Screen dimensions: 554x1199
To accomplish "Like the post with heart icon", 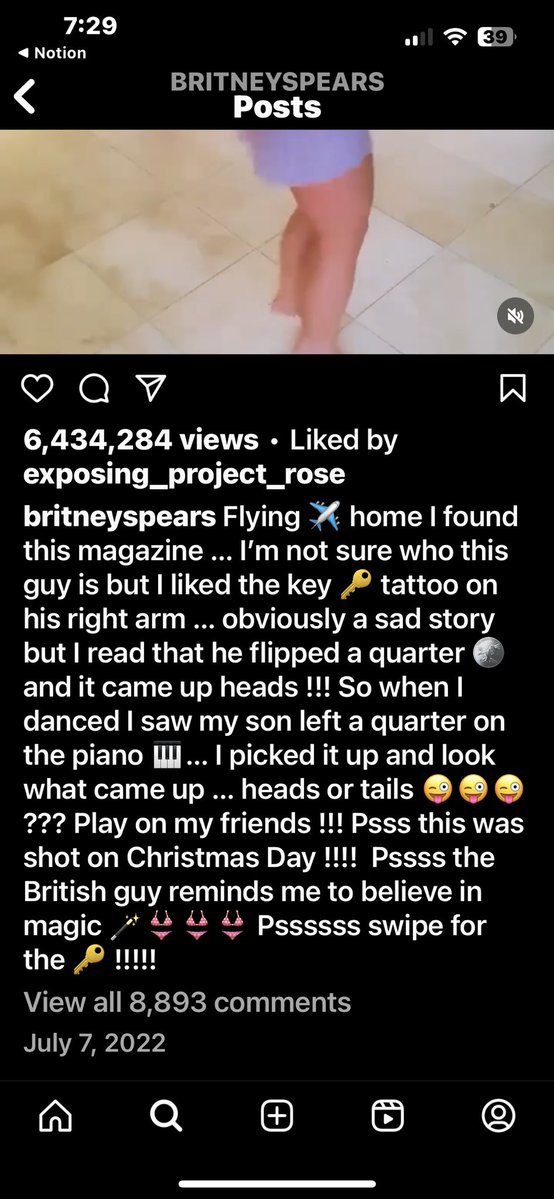I will 37,388.
